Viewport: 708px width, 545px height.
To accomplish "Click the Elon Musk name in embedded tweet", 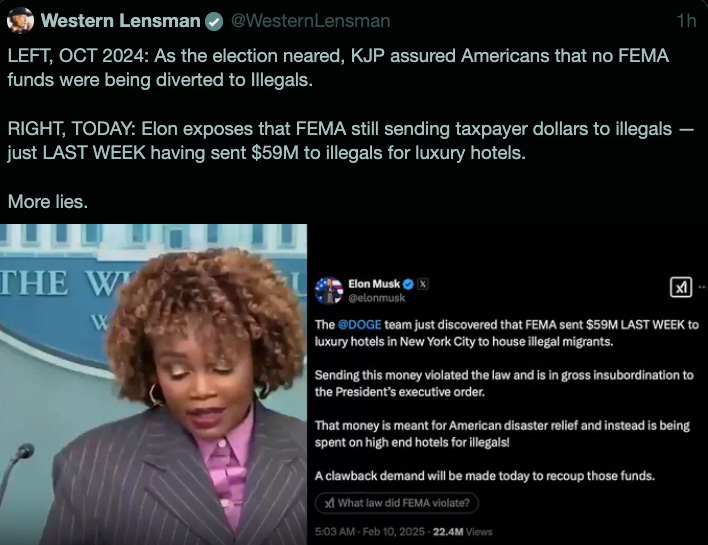I will tap(374, 284).
